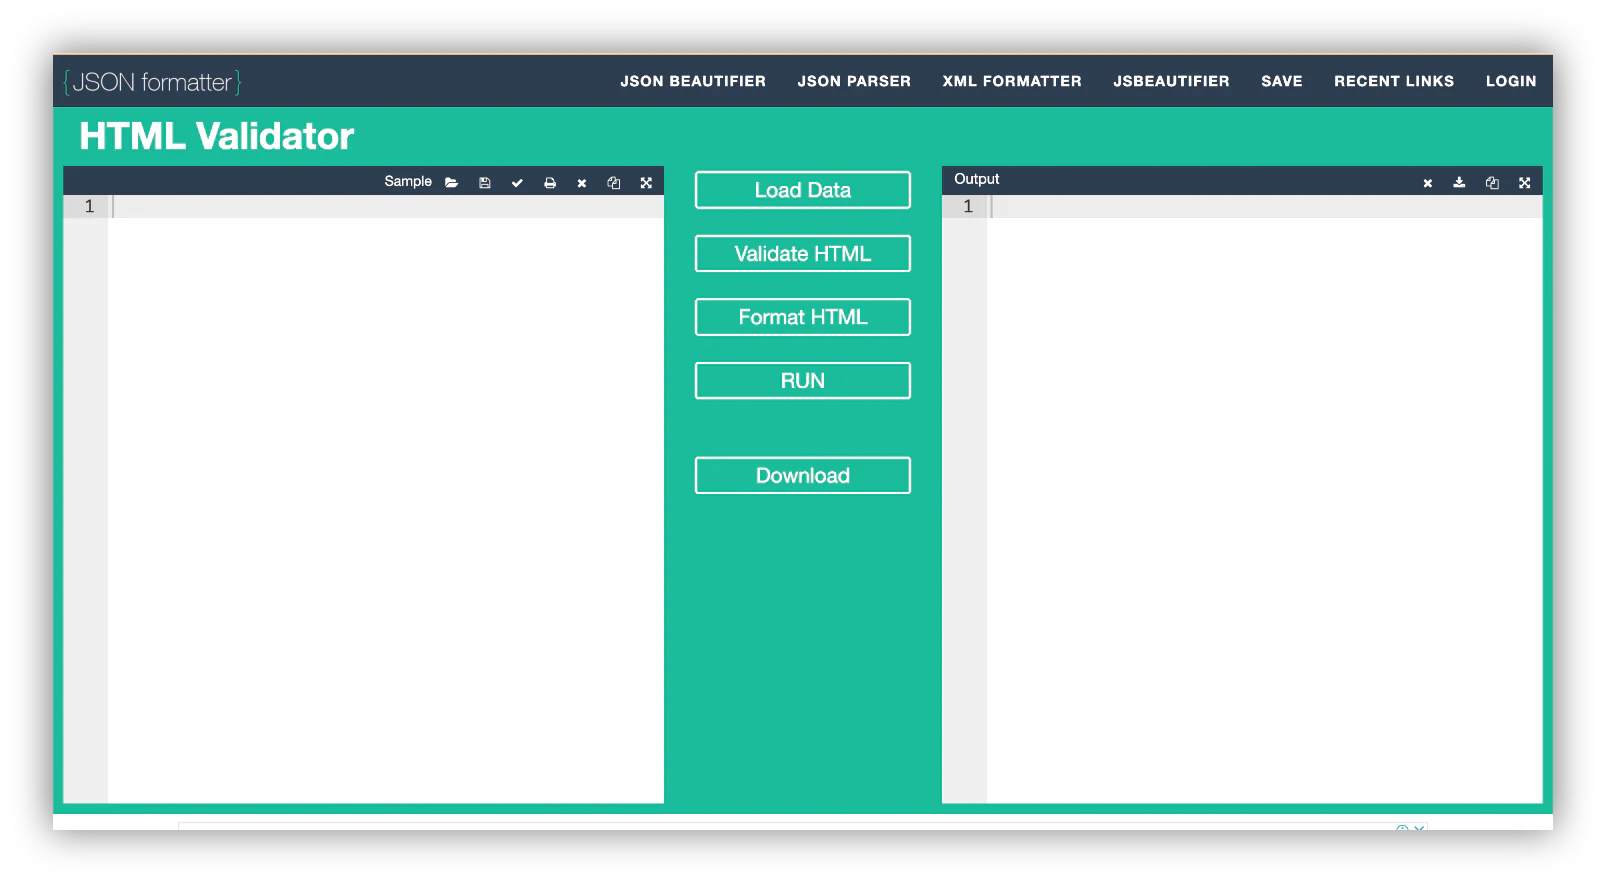Select Save in the top navigation
The image size is (1606, 883).
pyautogui.click(x=1282, y=81)
